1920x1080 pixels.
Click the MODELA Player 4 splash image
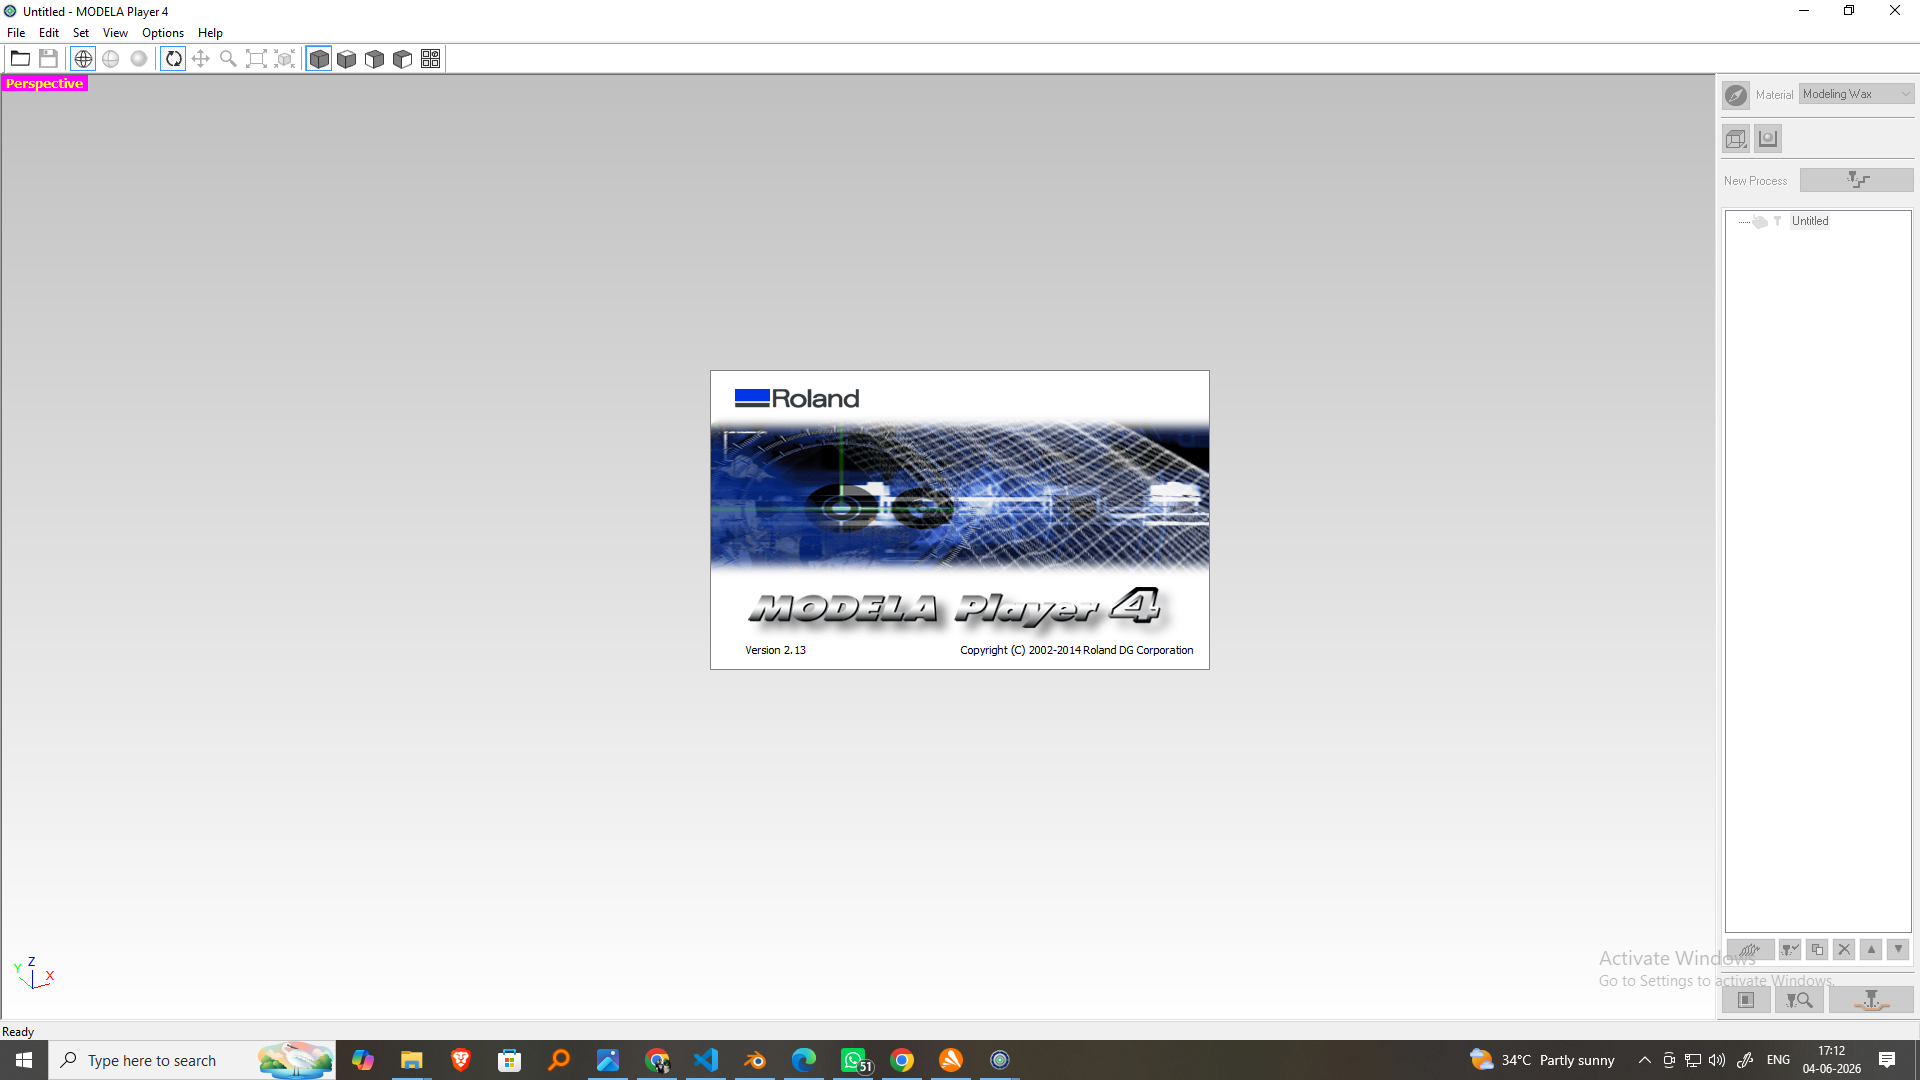pos(960,520)
